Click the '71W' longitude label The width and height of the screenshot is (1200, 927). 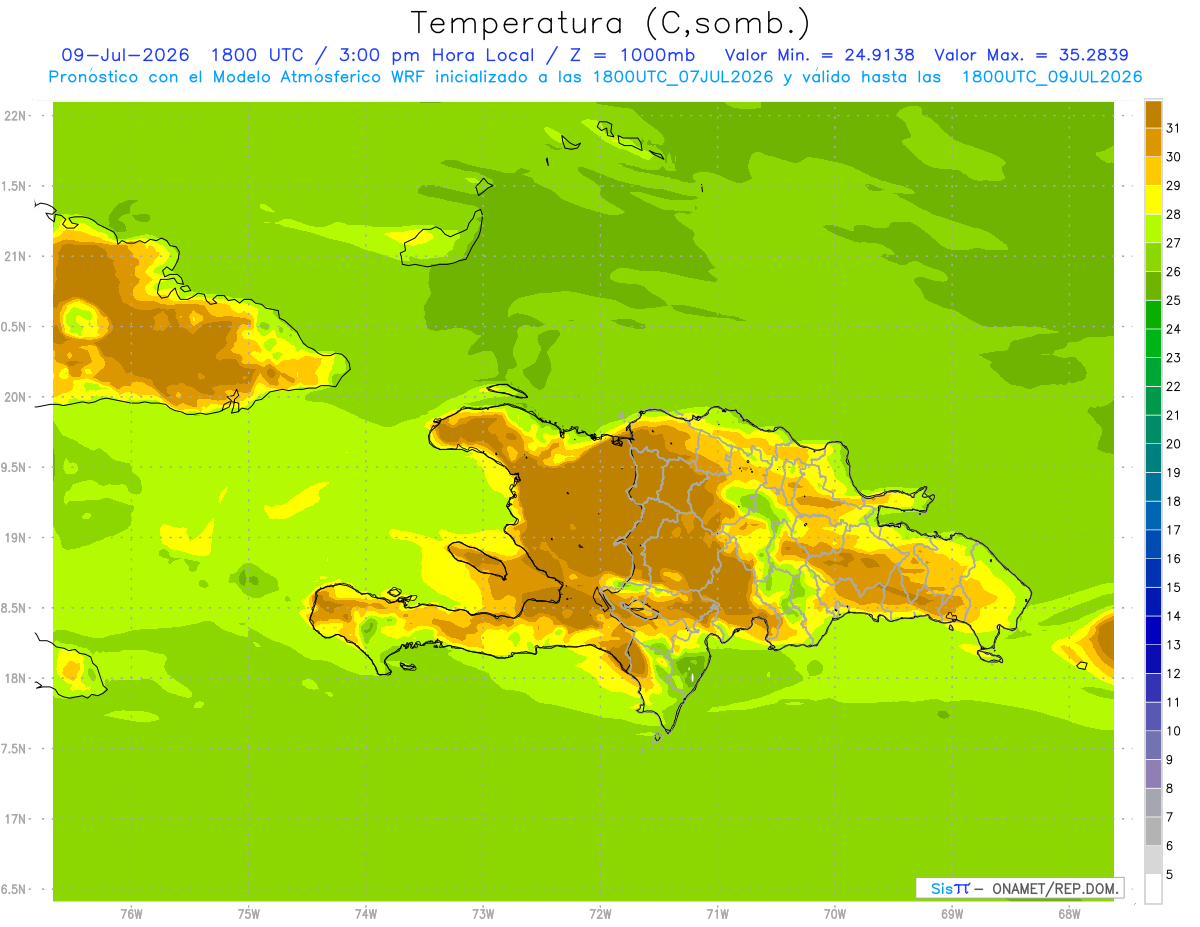pos(717,914)
